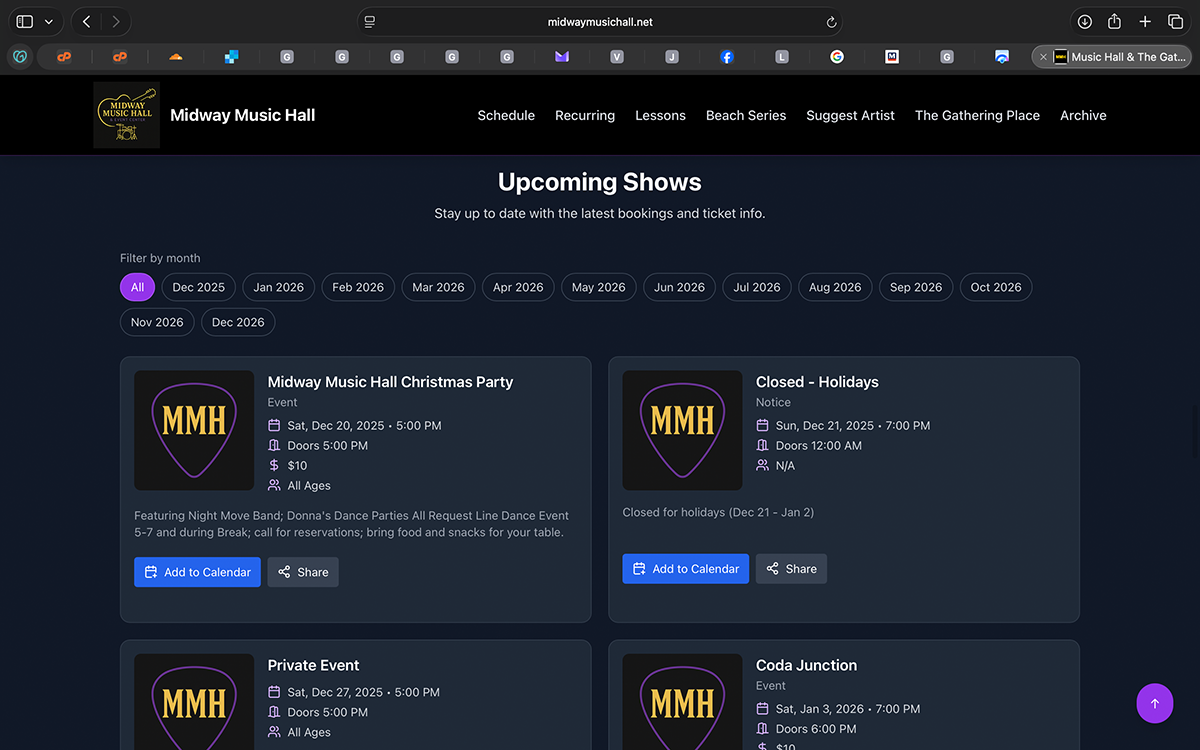Click the Midway Music Hall Christmas Party title

390,382
